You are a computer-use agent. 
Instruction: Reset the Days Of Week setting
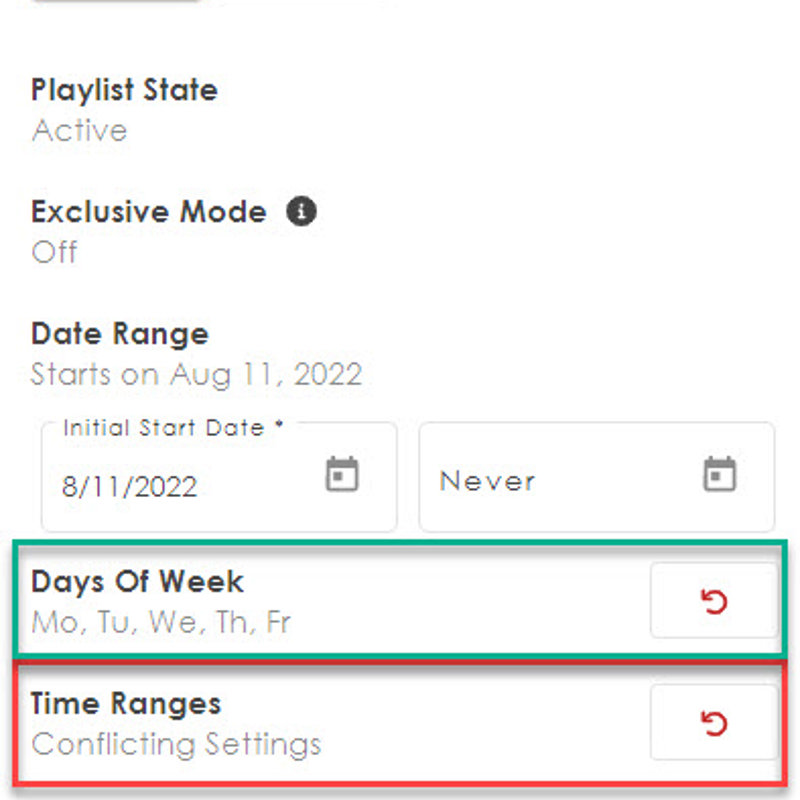point(714,601)
